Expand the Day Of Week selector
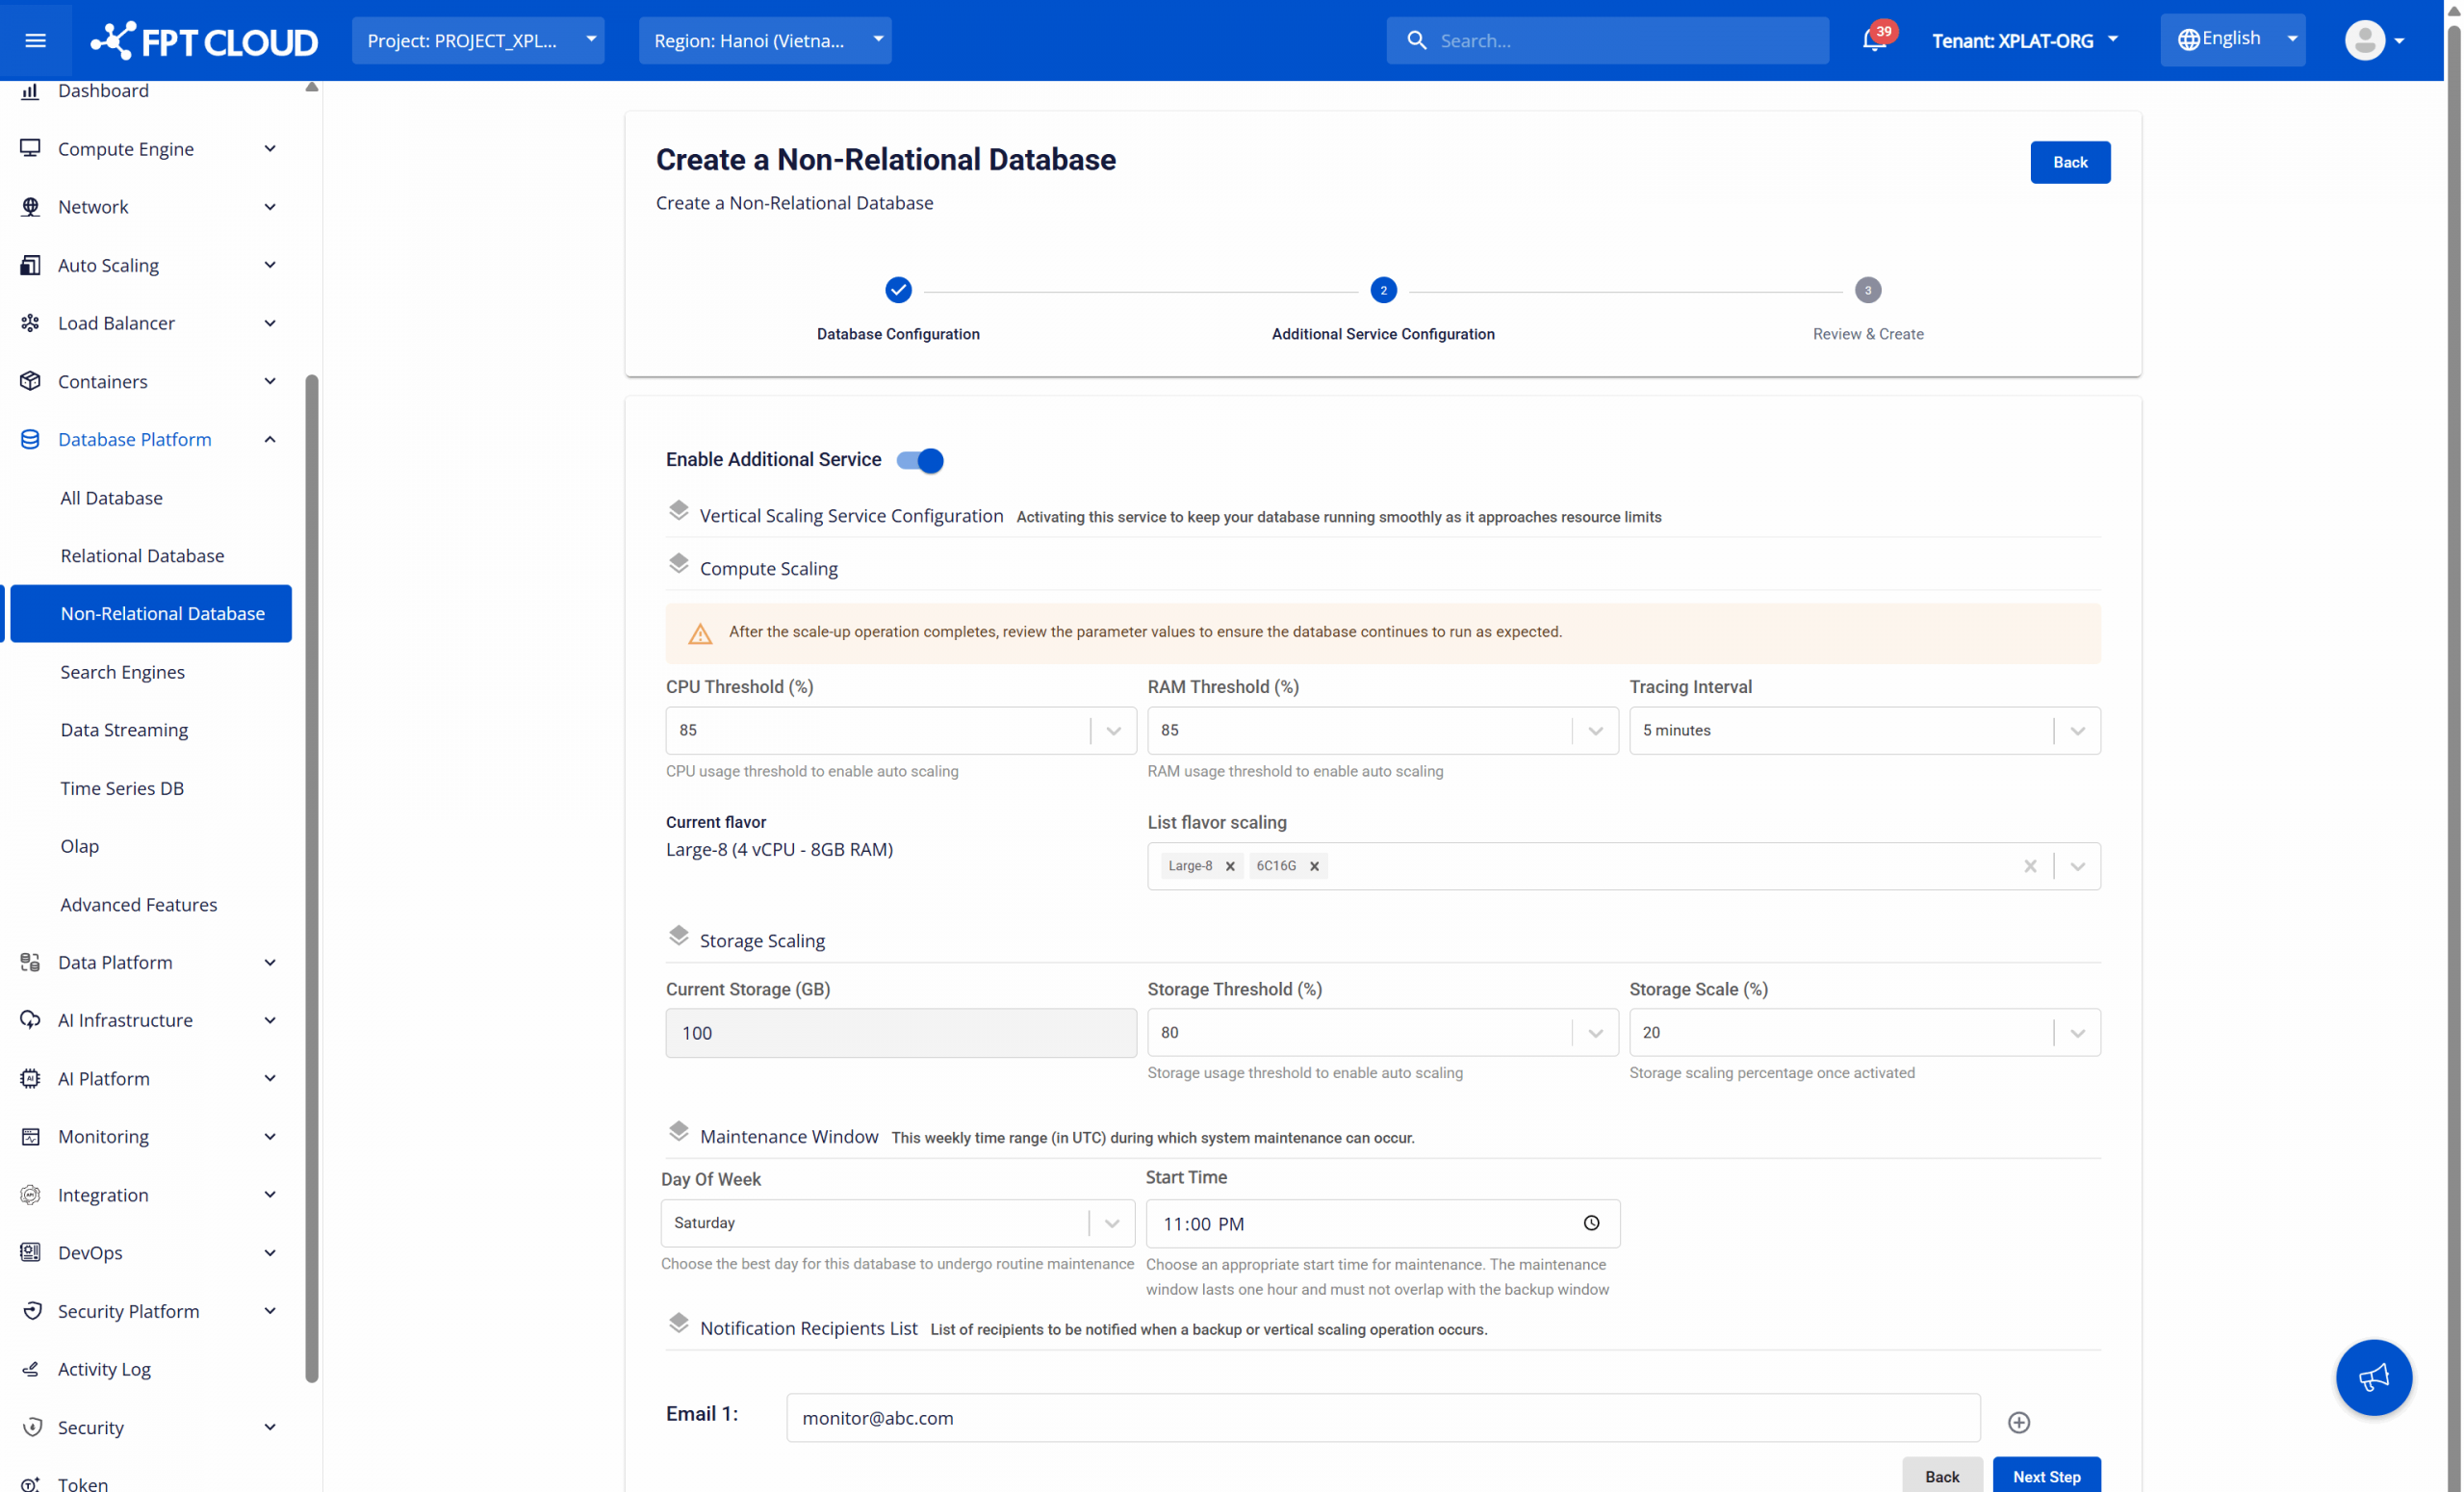The image size is (2464, 1492). [x=1111, y=1223]
